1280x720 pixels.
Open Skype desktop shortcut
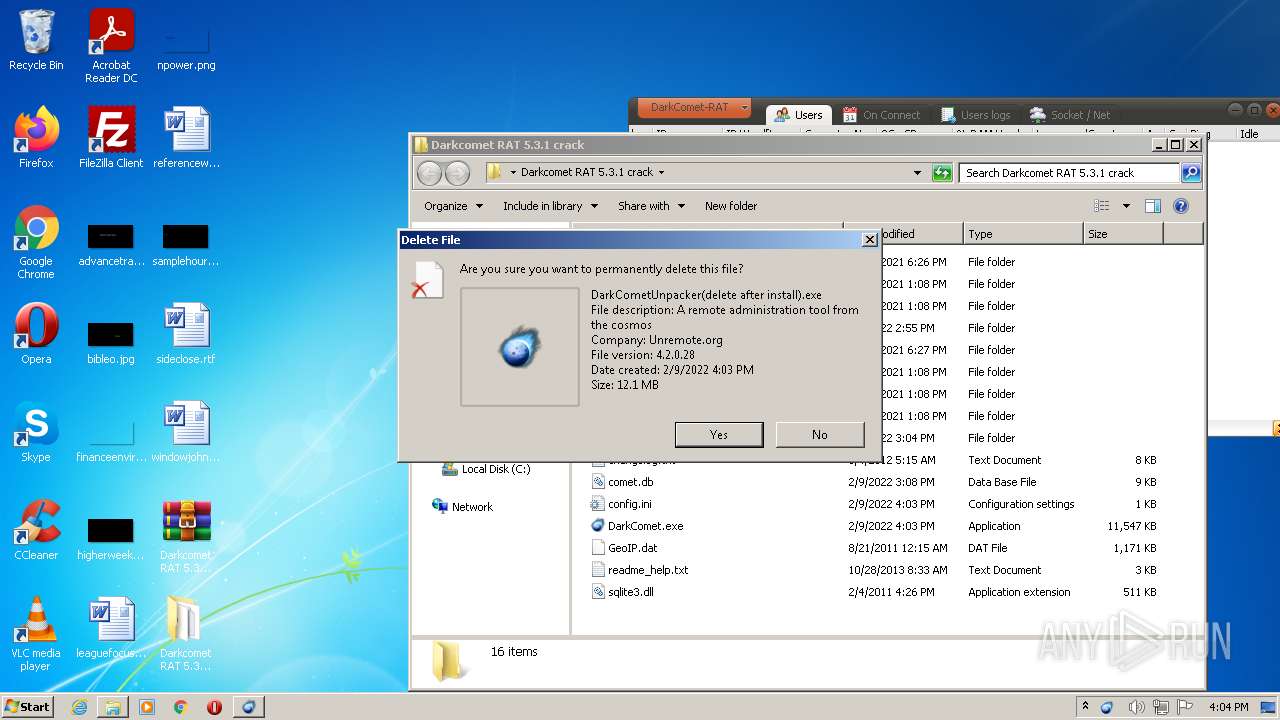[36, 432]
